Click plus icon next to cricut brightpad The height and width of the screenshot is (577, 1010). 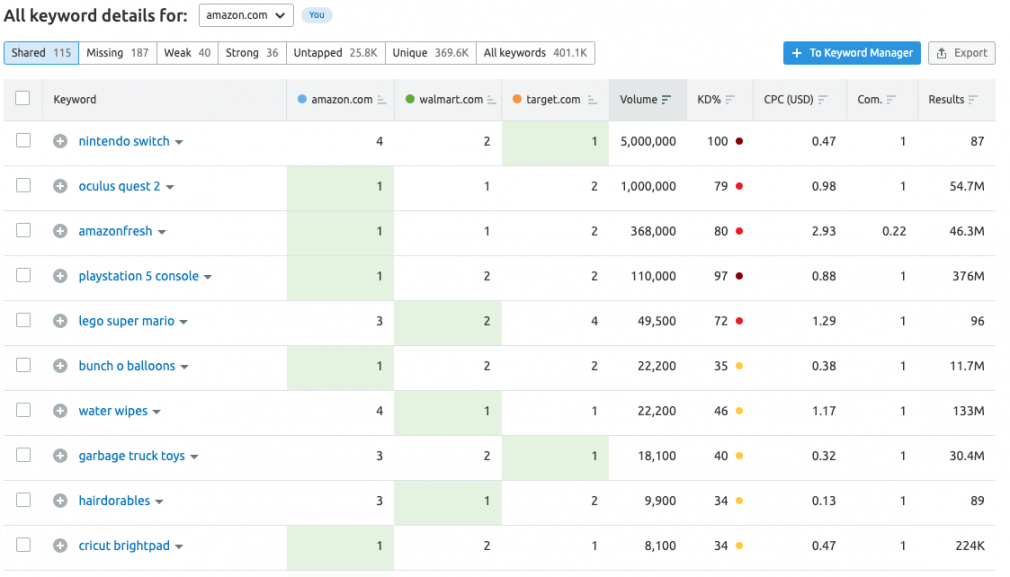point(60,545)
